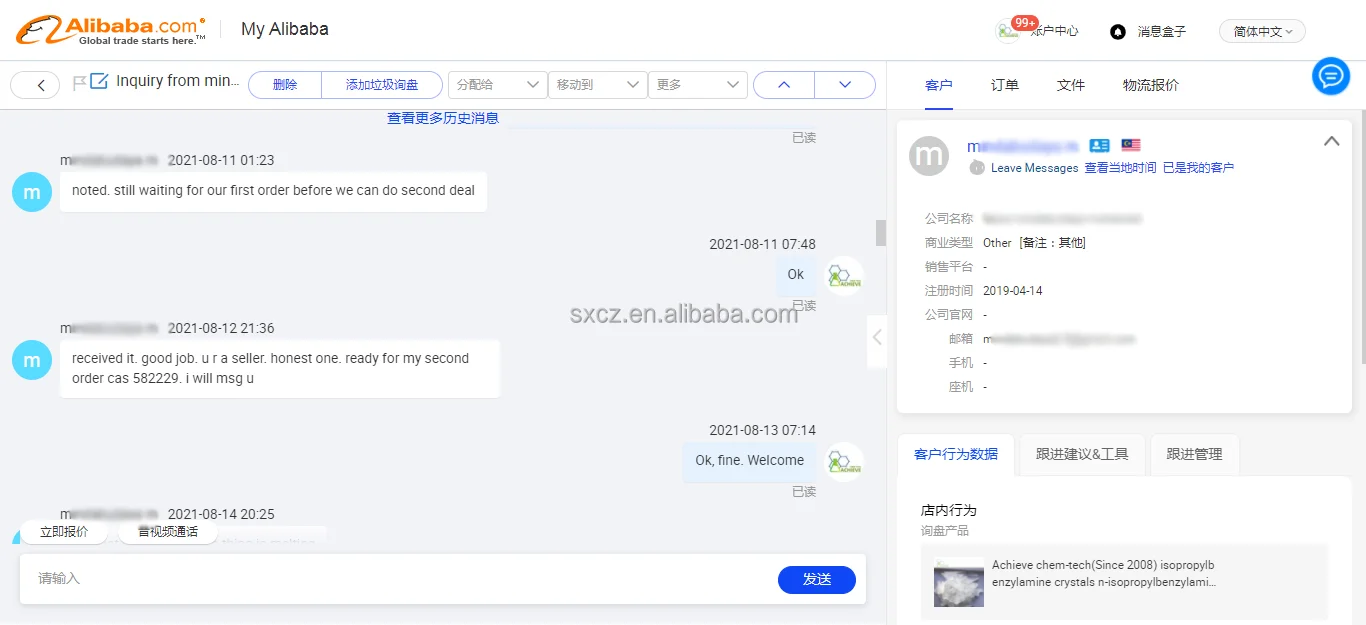Click 查看更多历史消息 link

click(x=443, y=118)
